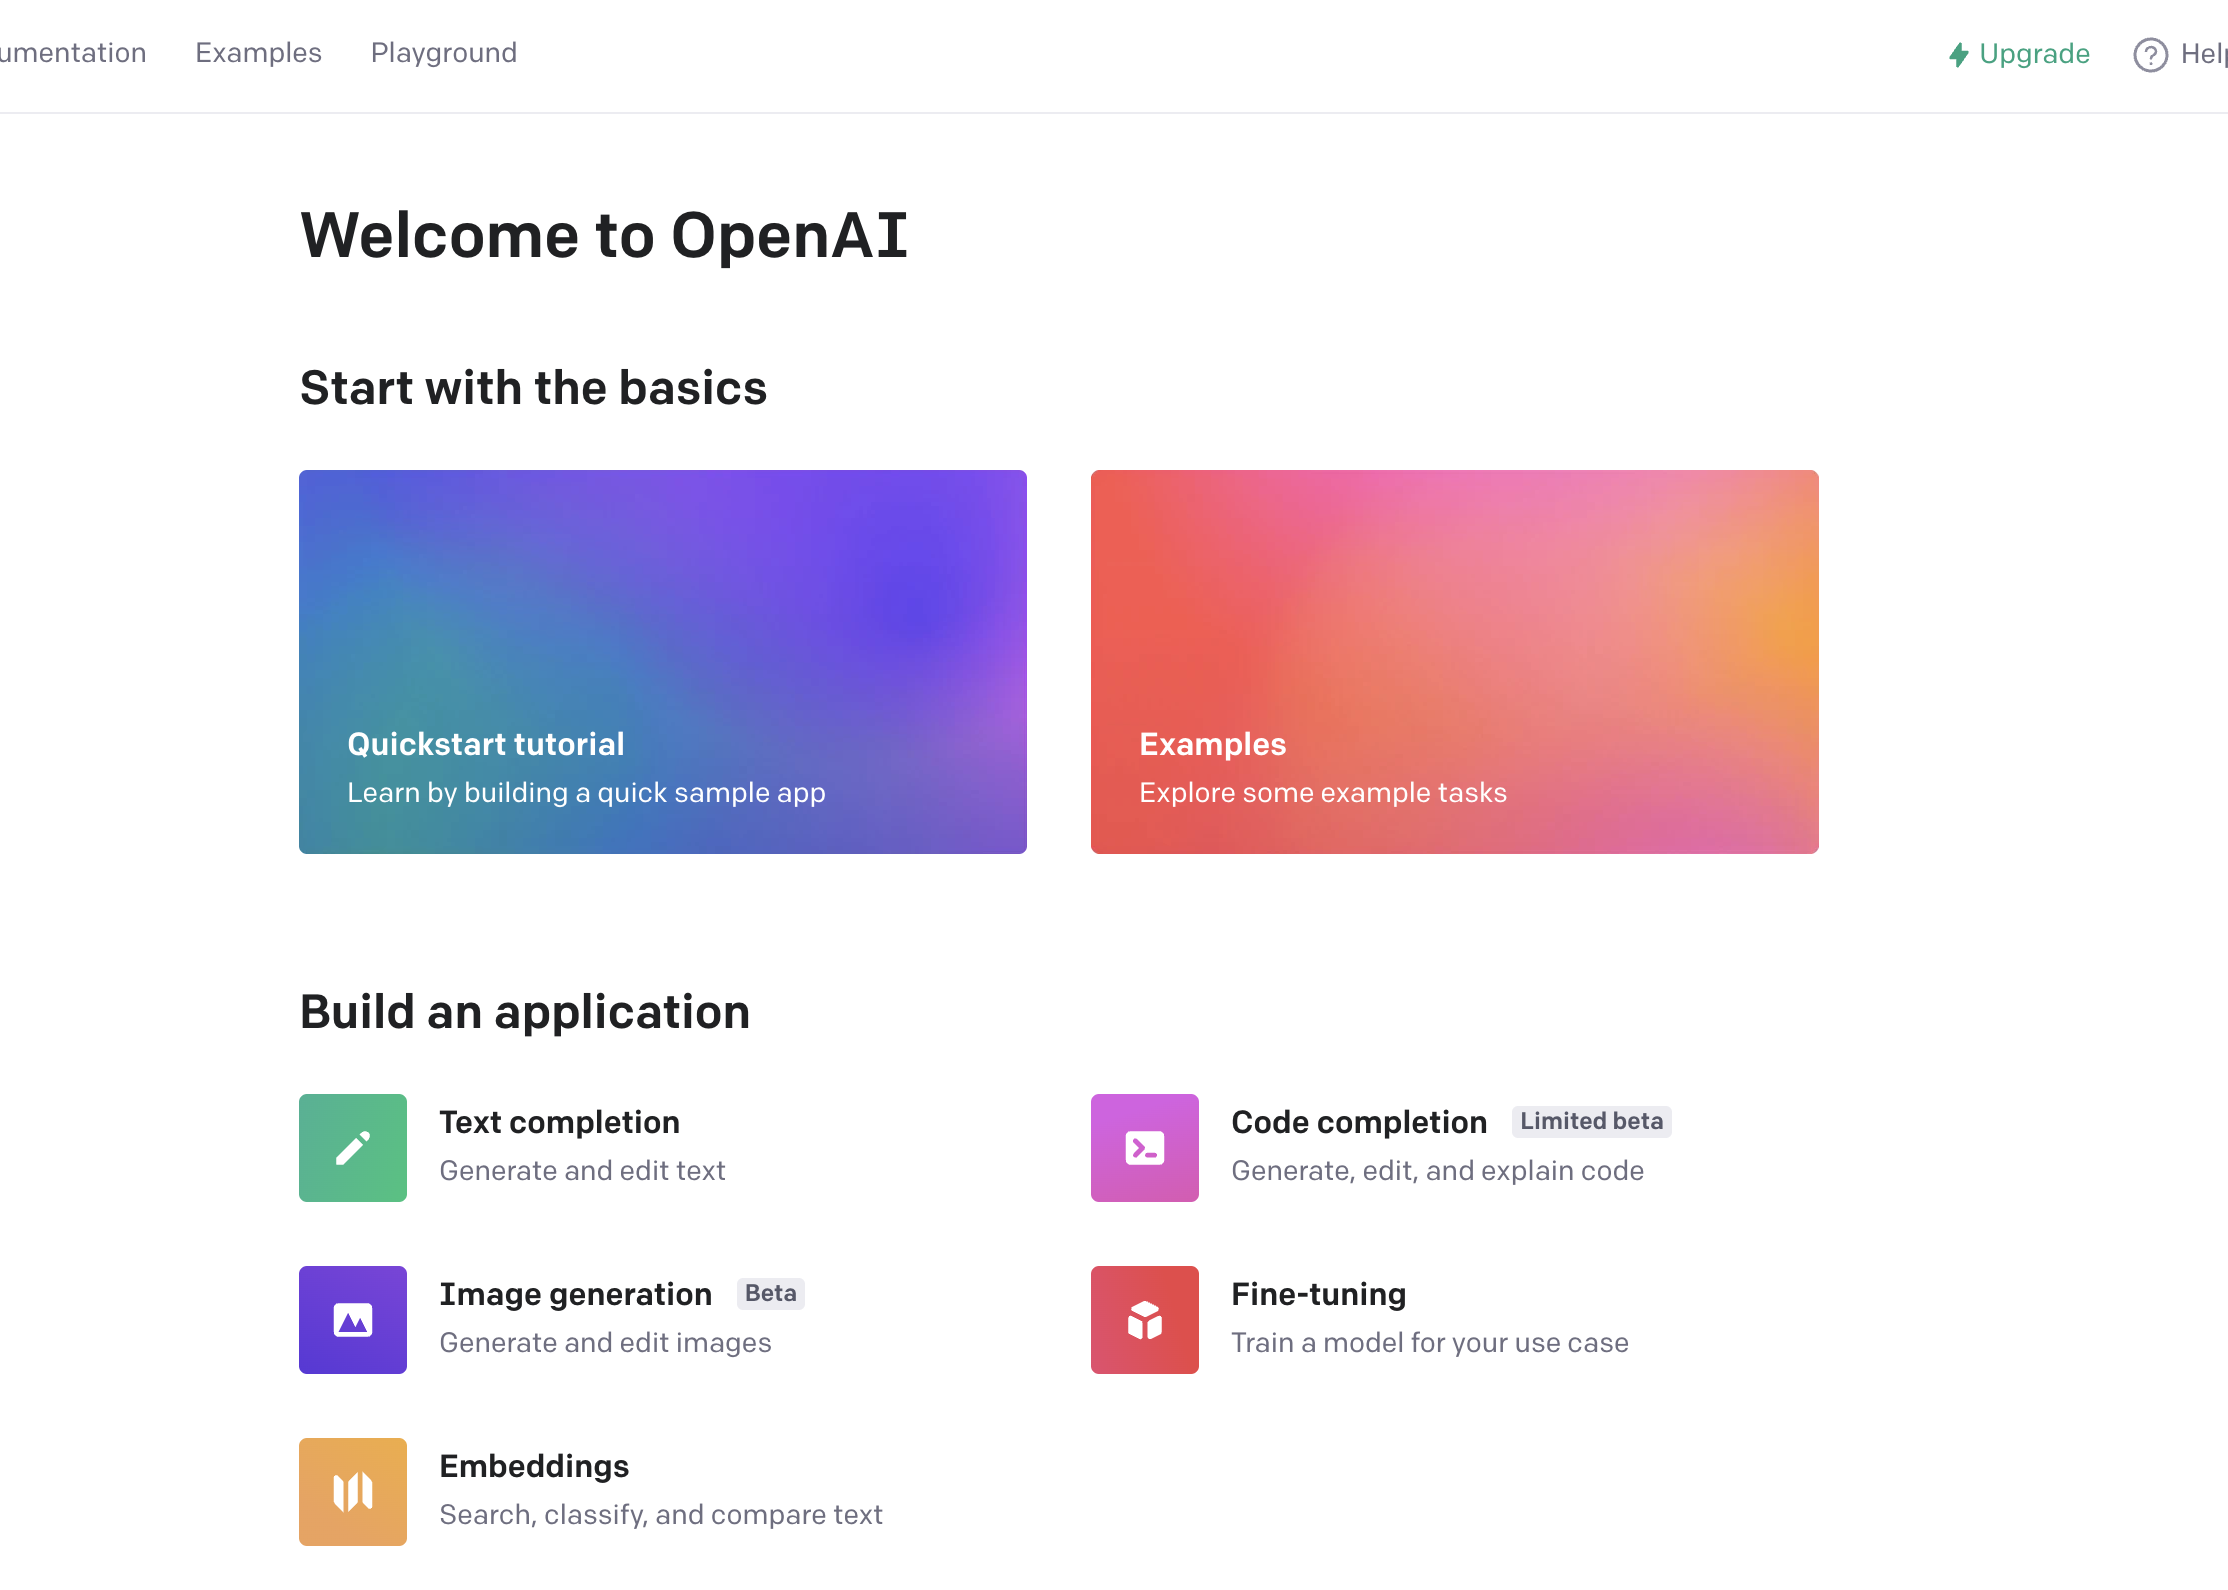Click the red cube Fine-tuning icon
The height and width of the screenshot is (1590, 2228).
click(x=1144, y=1319)
